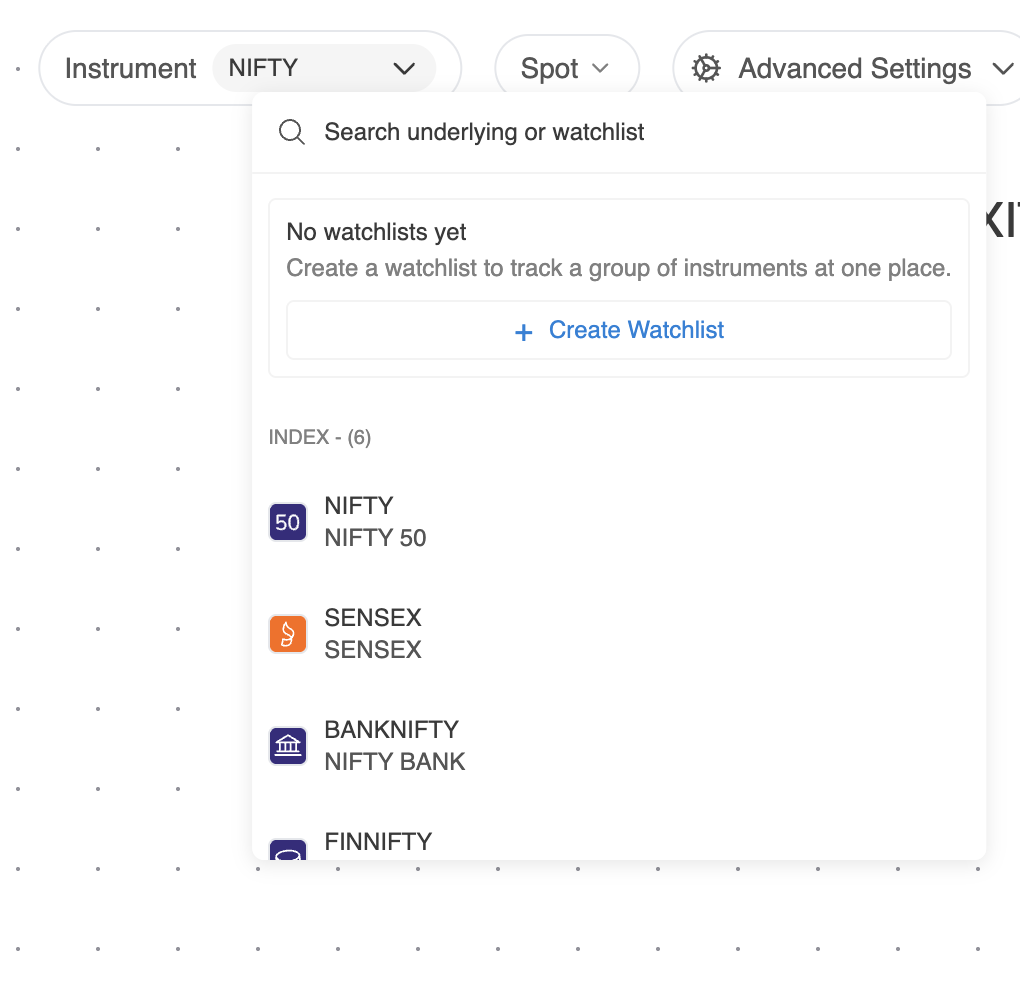Click the plus icon beside Create Watchlist

[x=524, y=332]
